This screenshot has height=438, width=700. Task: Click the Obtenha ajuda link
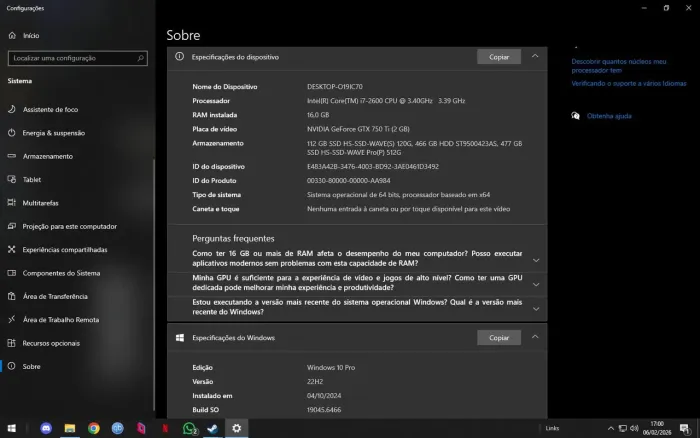click(x=609, y=116)
